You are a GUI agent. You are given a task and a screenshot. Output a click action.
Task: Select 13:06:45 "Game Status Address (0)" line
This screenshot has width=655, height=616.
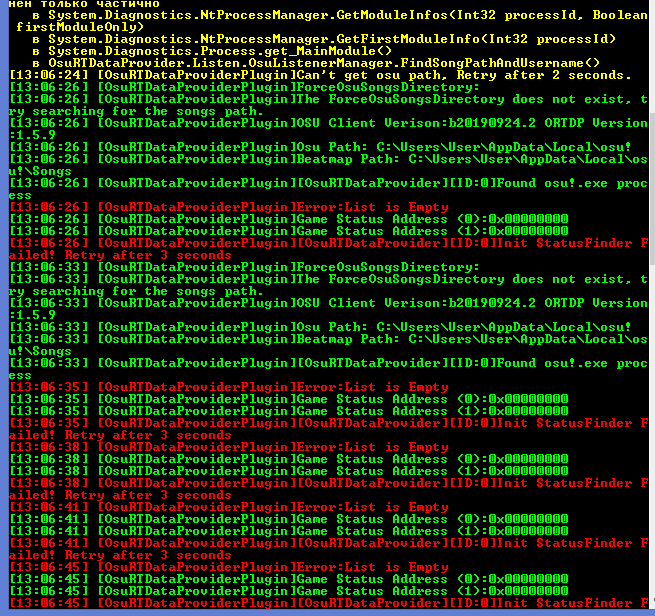point(289,579)
